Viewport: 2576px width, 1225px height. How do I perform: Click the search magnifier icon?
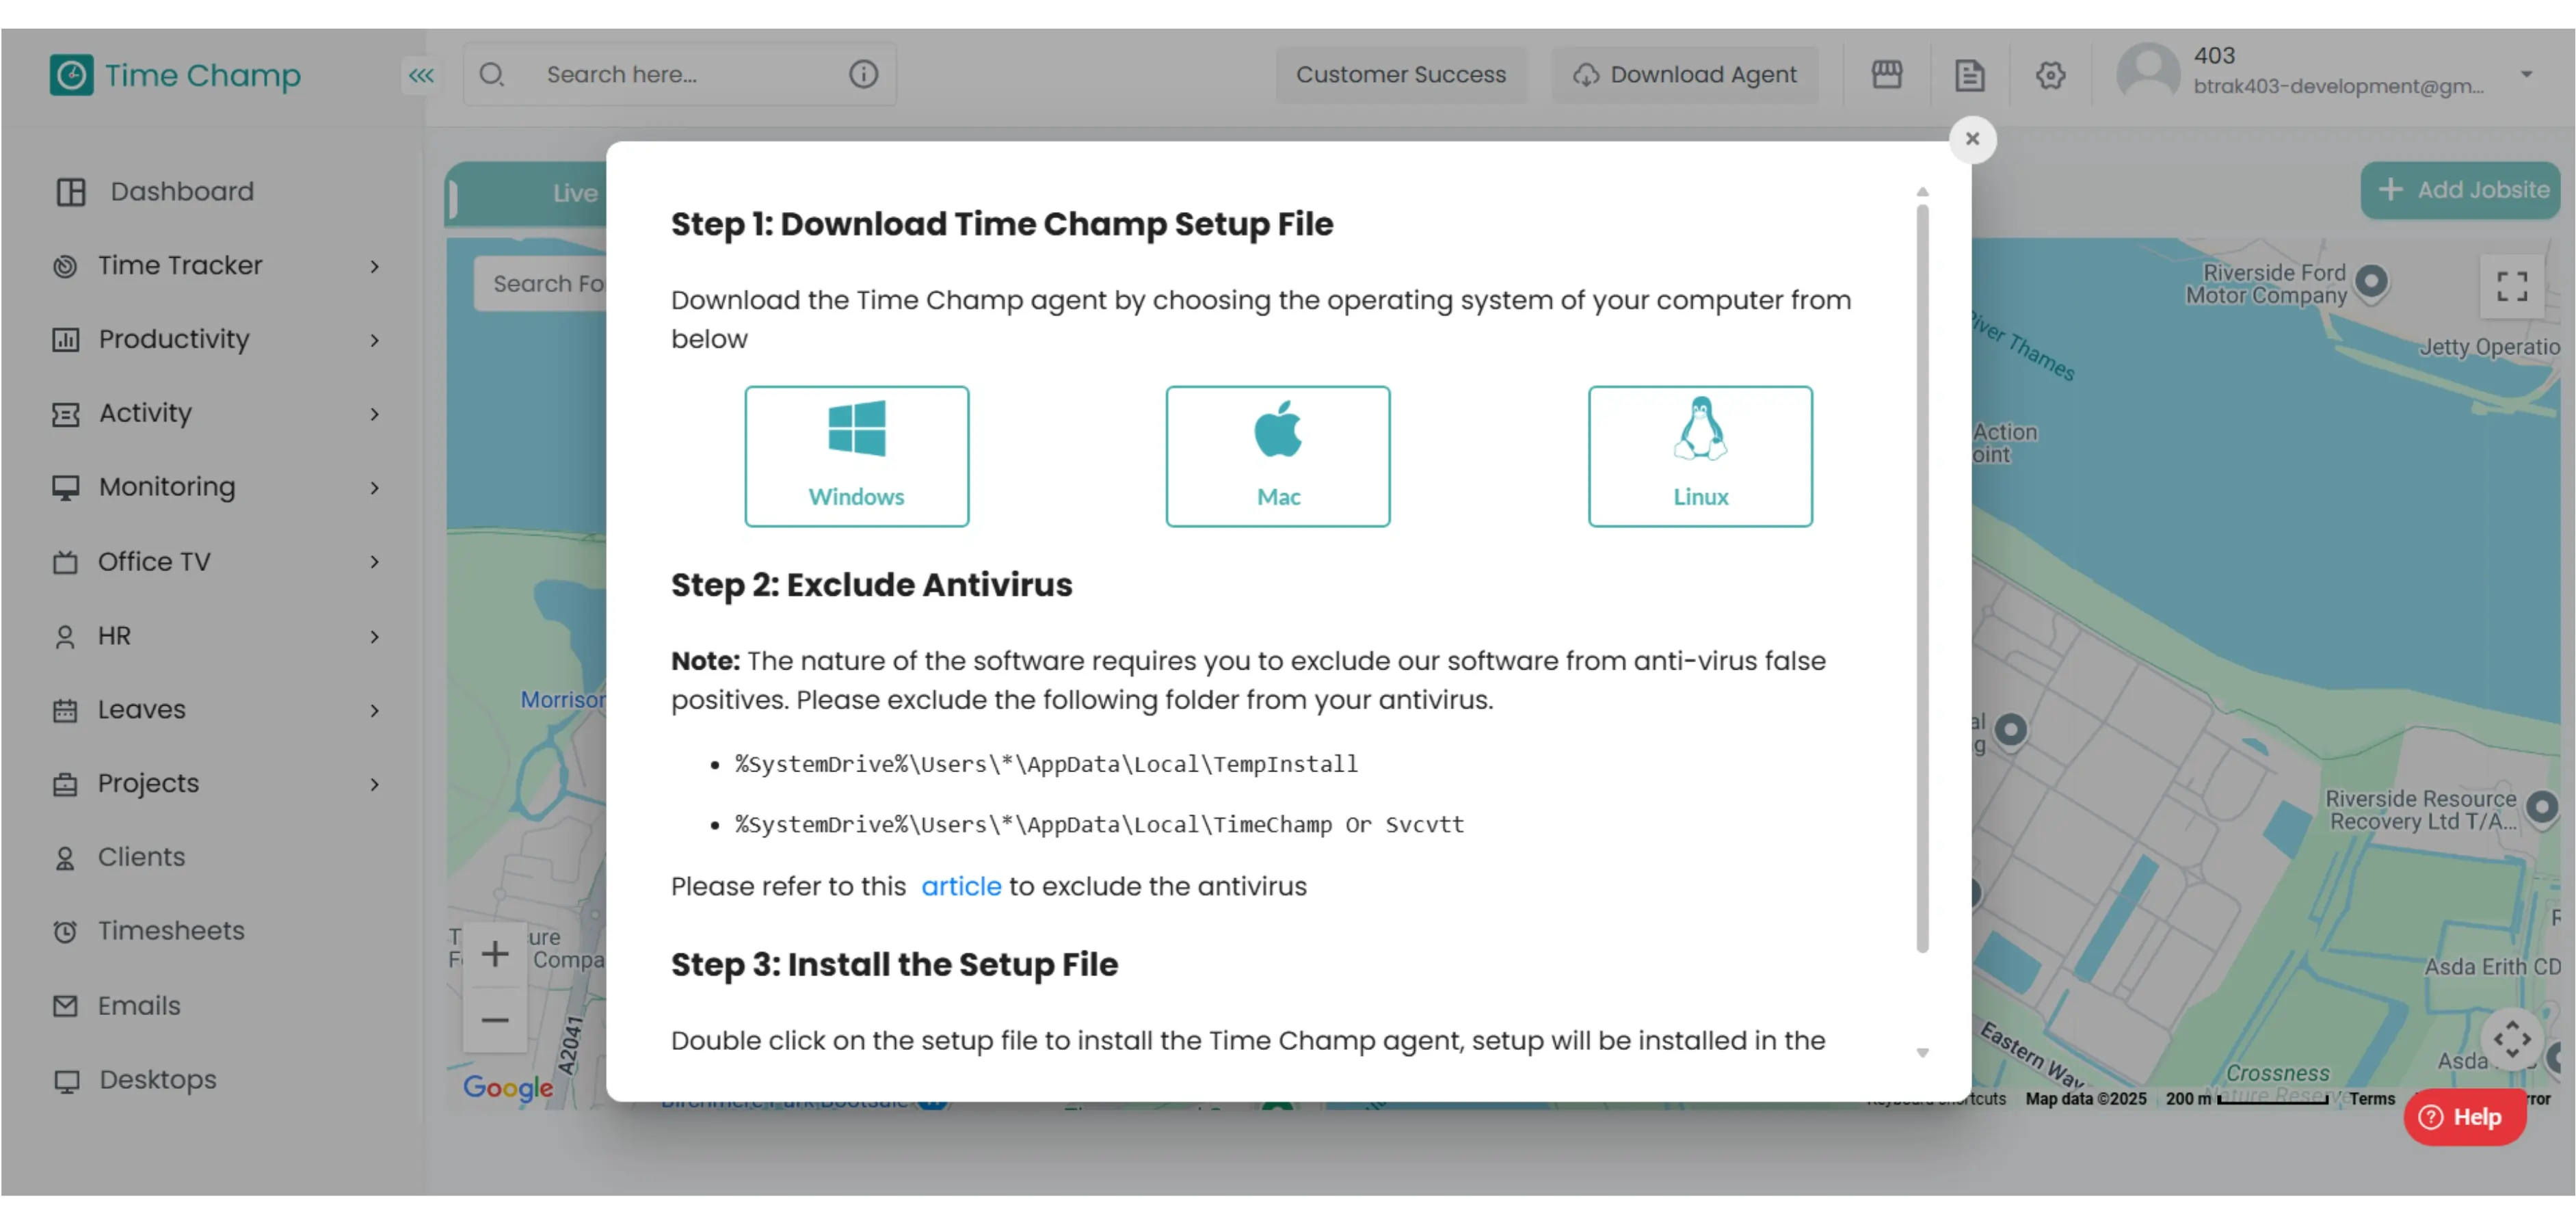491,74
